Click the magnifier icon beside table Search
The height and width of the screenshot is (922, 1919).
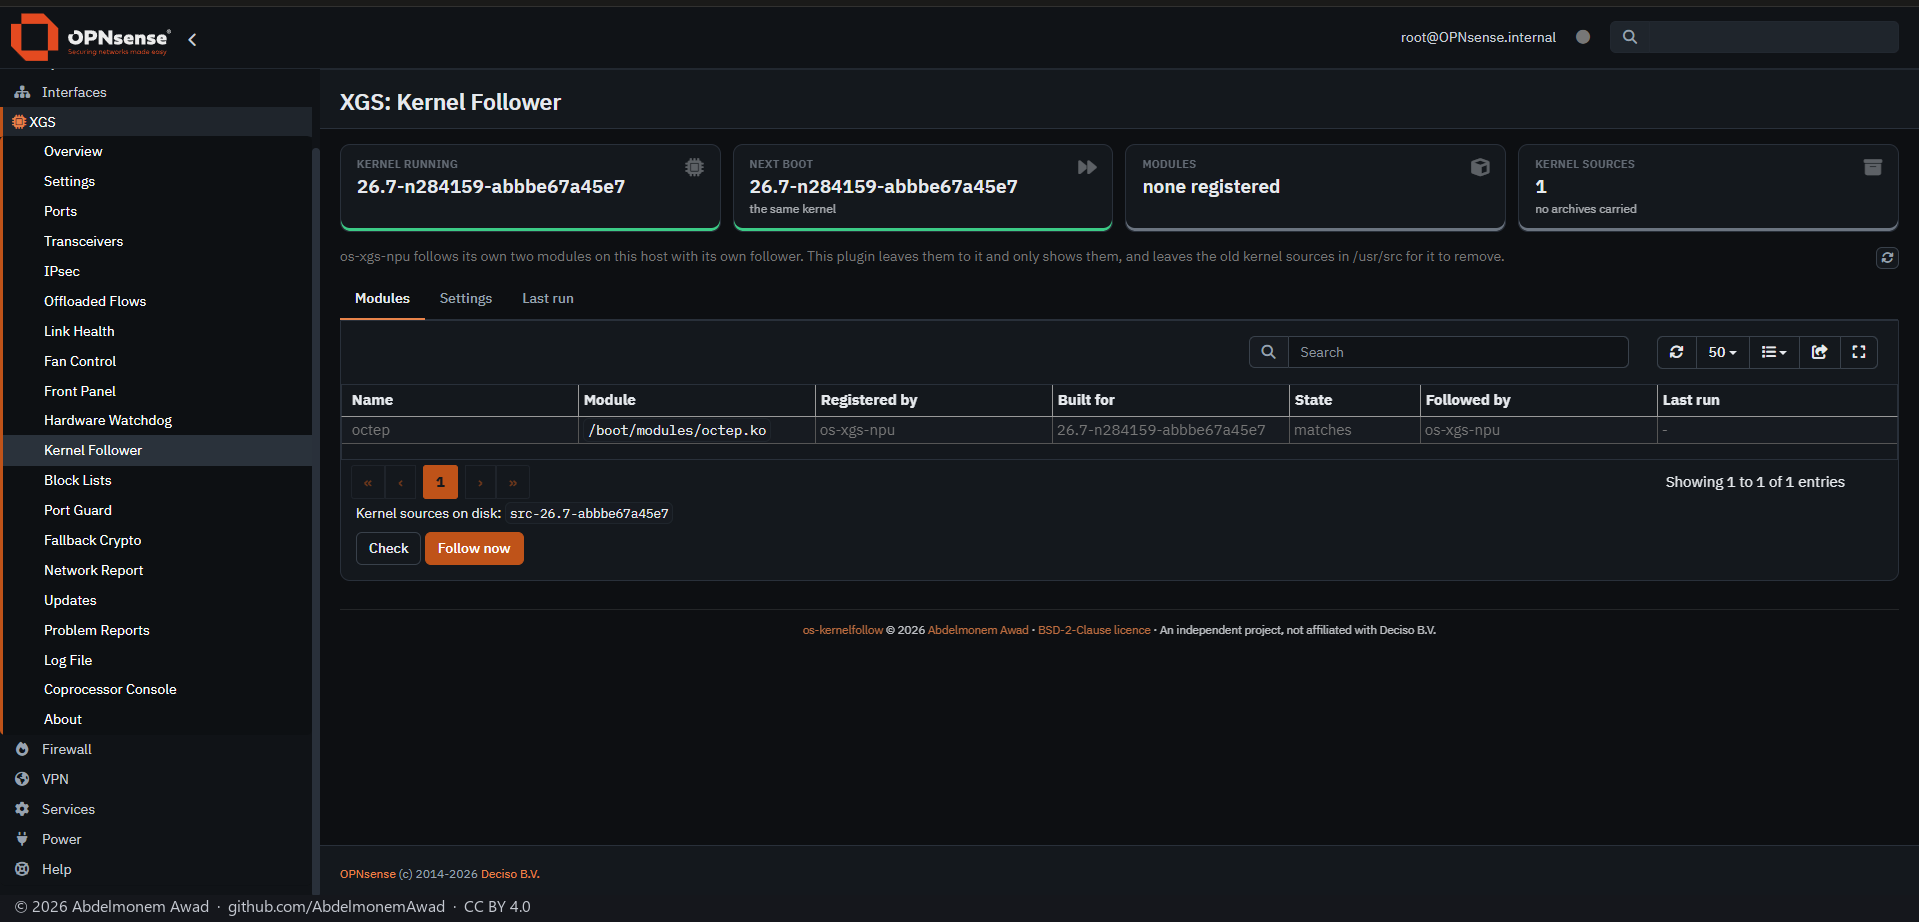click(x=1268, y=352)
